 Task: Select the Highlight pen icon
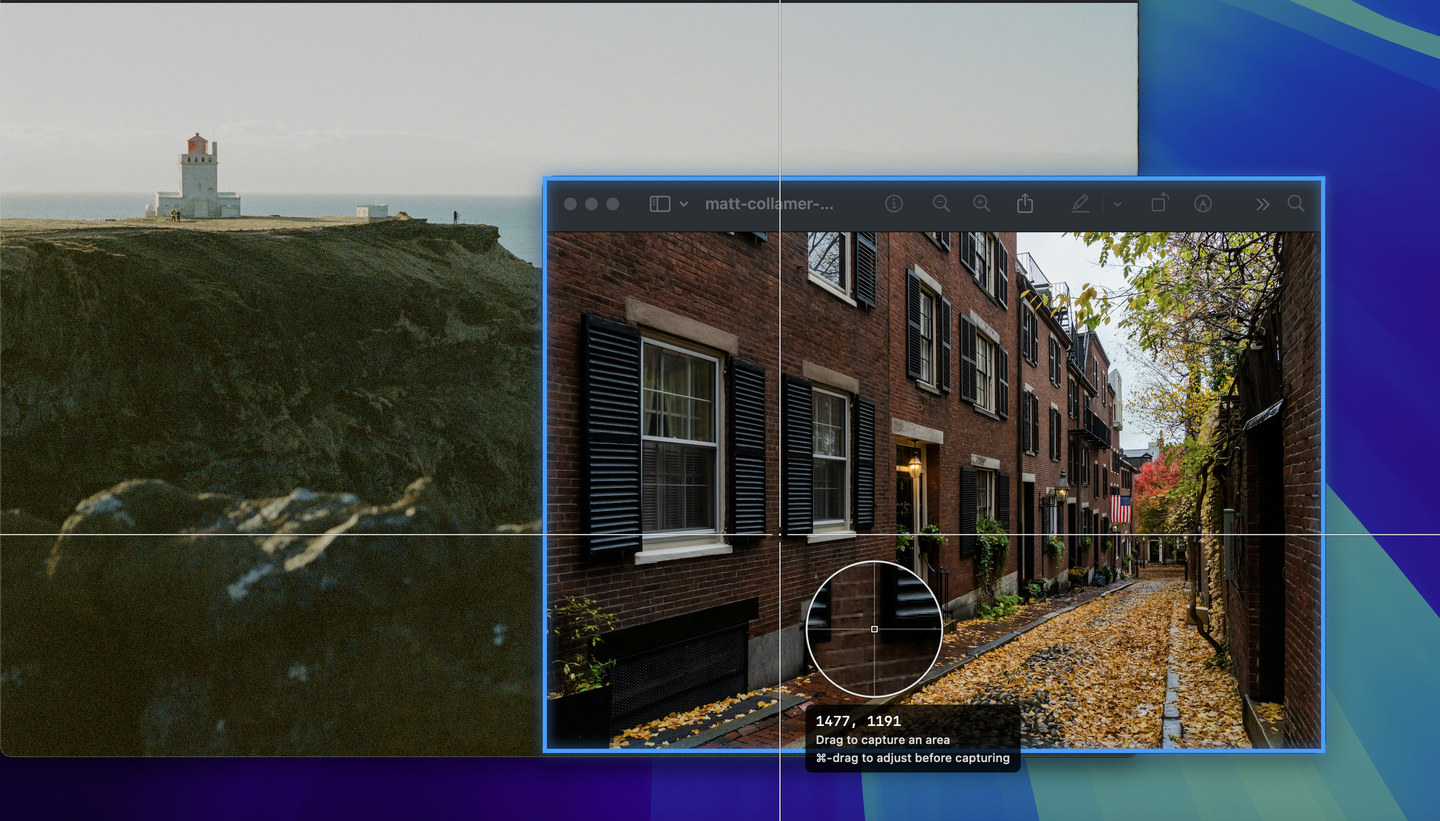click(1080, 204)
